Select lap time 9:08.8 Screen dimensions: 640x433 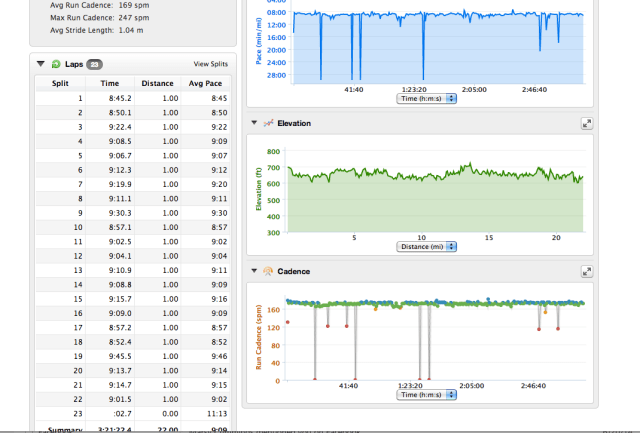(x=120, y=284)
